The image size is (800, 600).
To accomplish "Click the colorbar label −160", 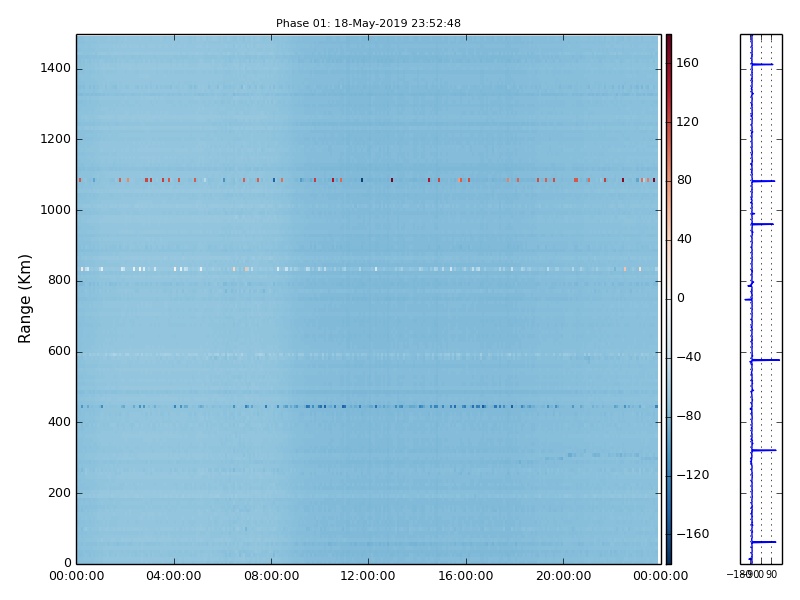I will tap(693, 534).
